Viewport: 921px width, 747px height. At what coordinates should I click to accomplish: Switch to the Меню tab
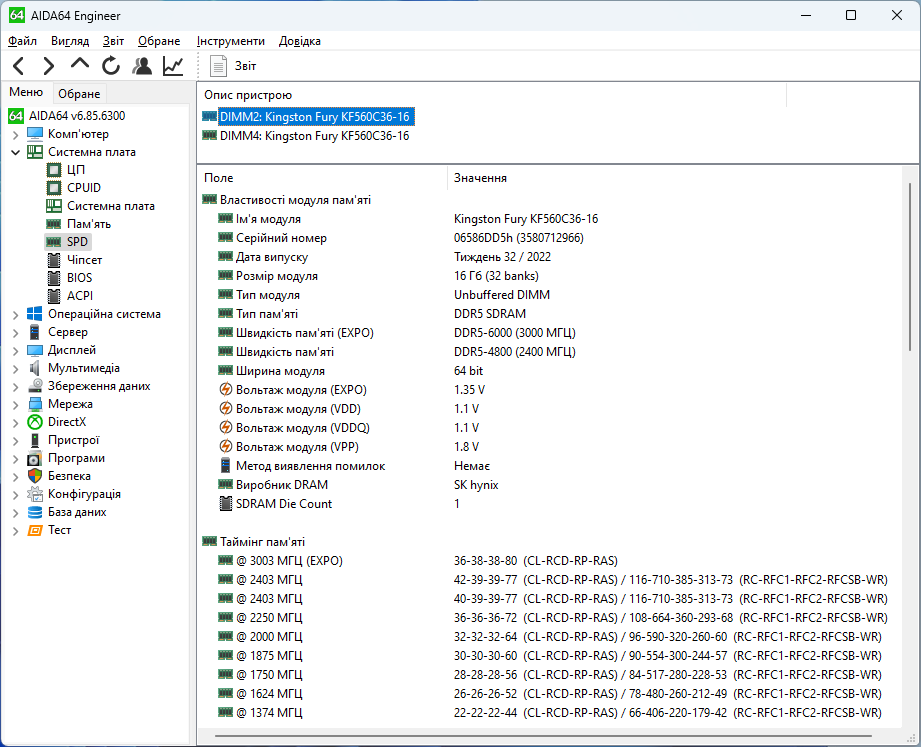(x=26, y=92)
